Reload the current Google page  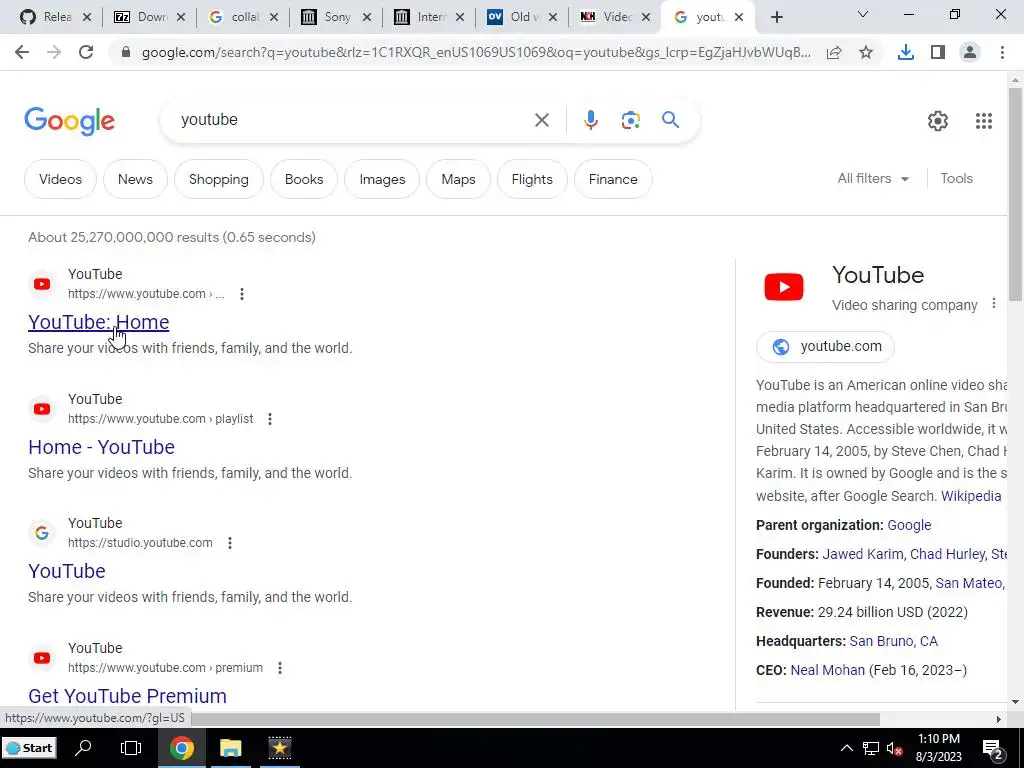point(86,52)
